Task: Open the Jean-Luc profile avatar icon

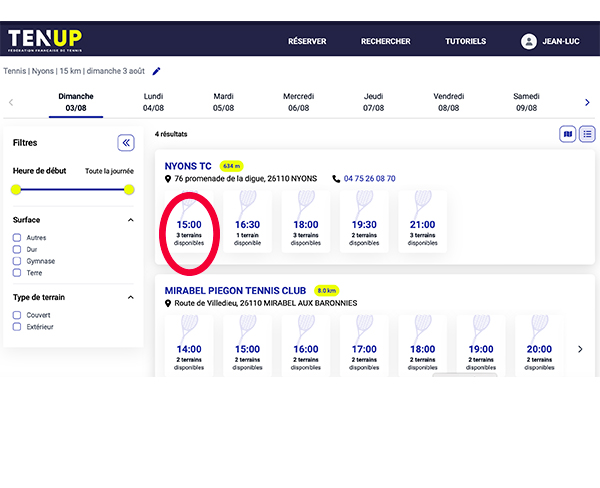Action: coord(529,41)
